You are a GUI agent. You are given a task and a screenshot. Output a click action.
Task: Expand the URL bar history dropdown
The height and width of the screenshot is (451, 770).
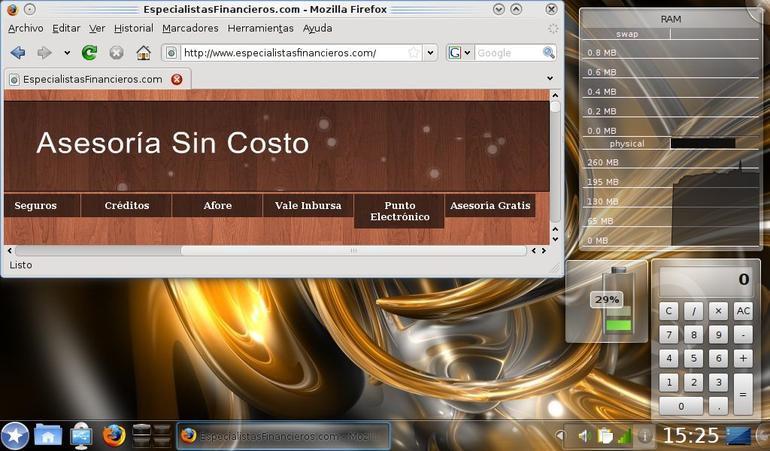click(430, 53)
